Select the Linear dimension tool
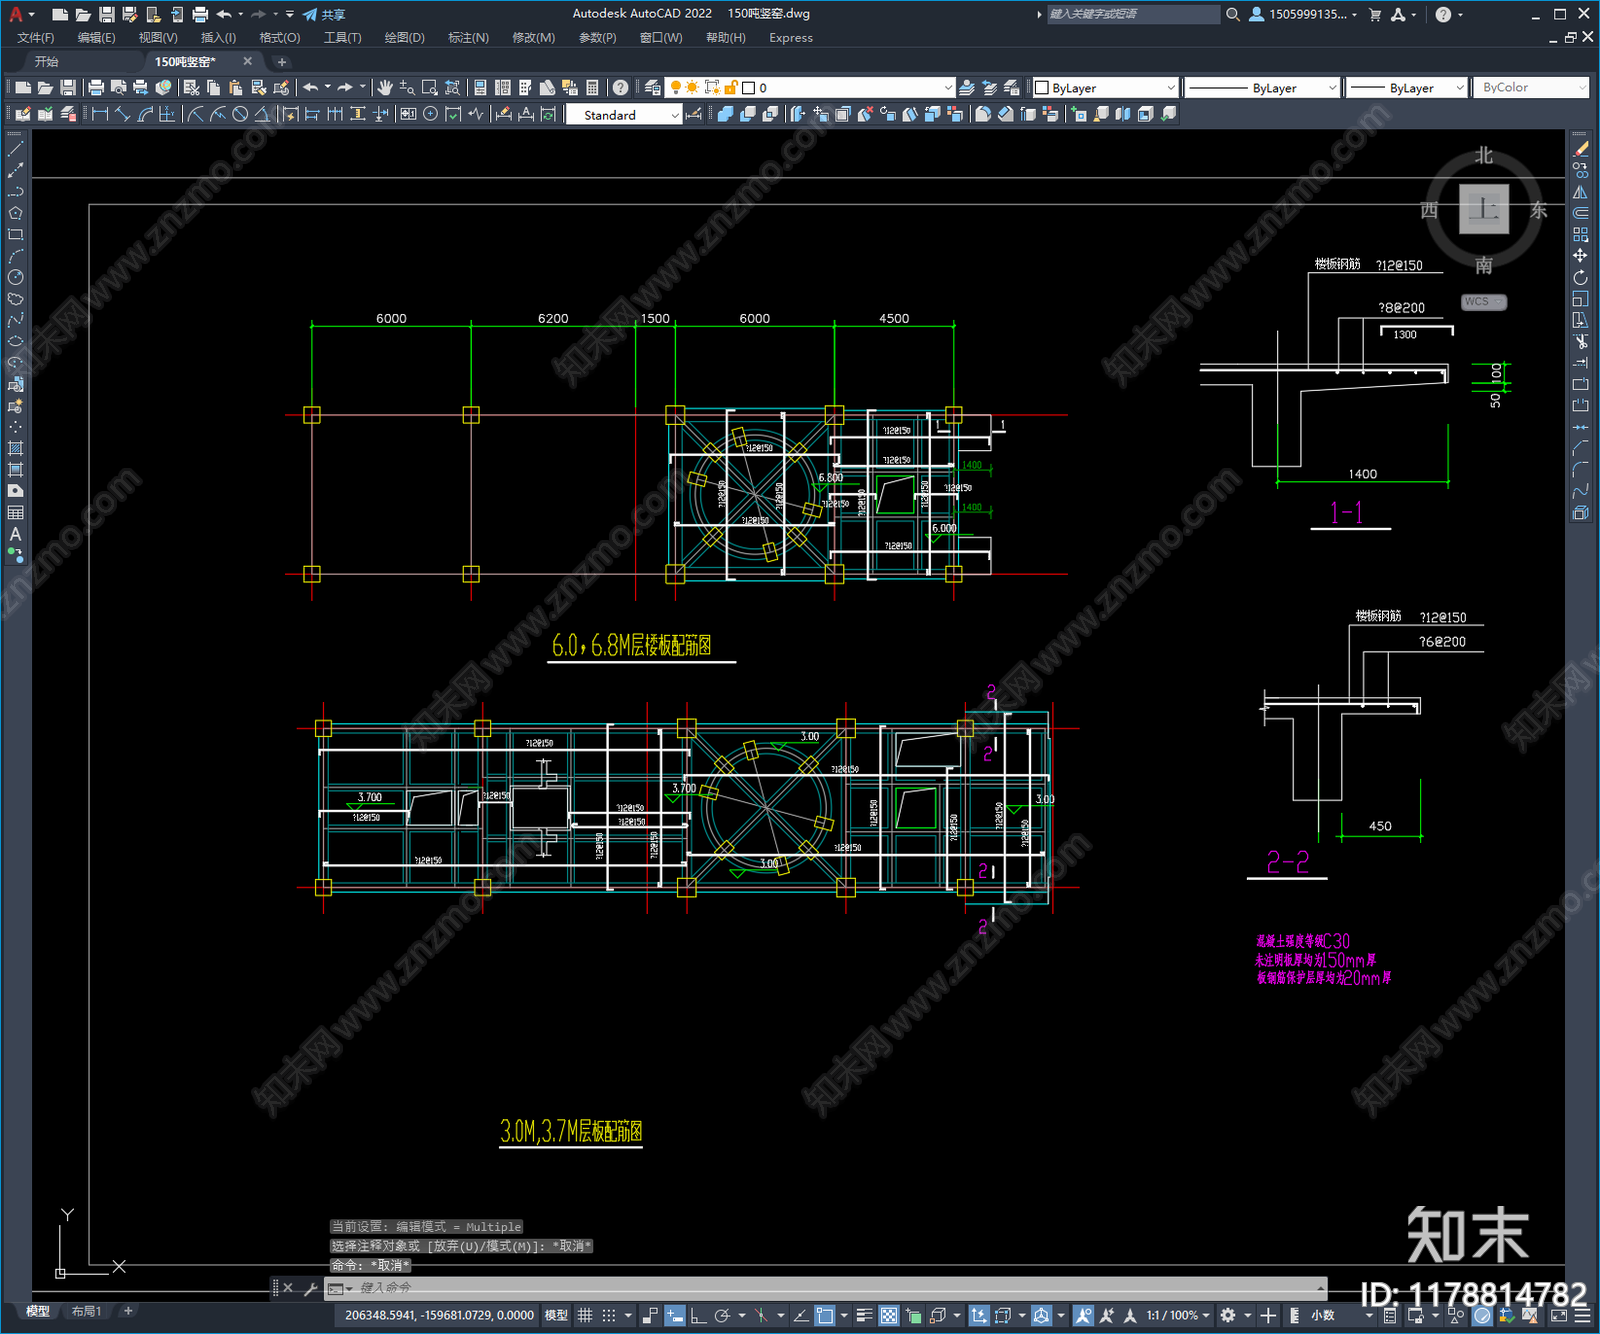 click(x=100, y=115)
